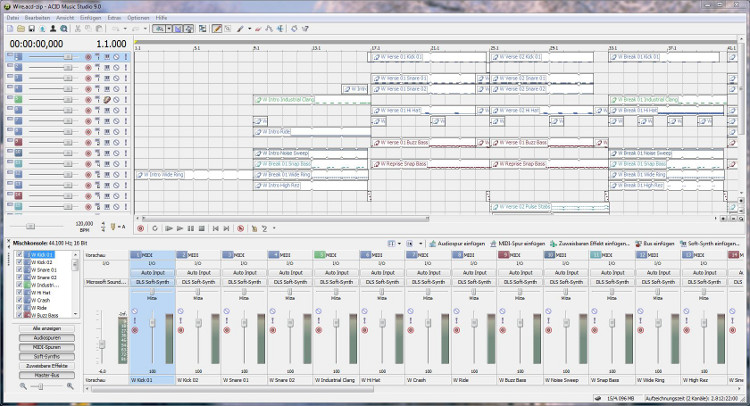The width and height of the screenshot is (750, 406).
Task: Select the Draw pencil tool
Action: (217, 29)
